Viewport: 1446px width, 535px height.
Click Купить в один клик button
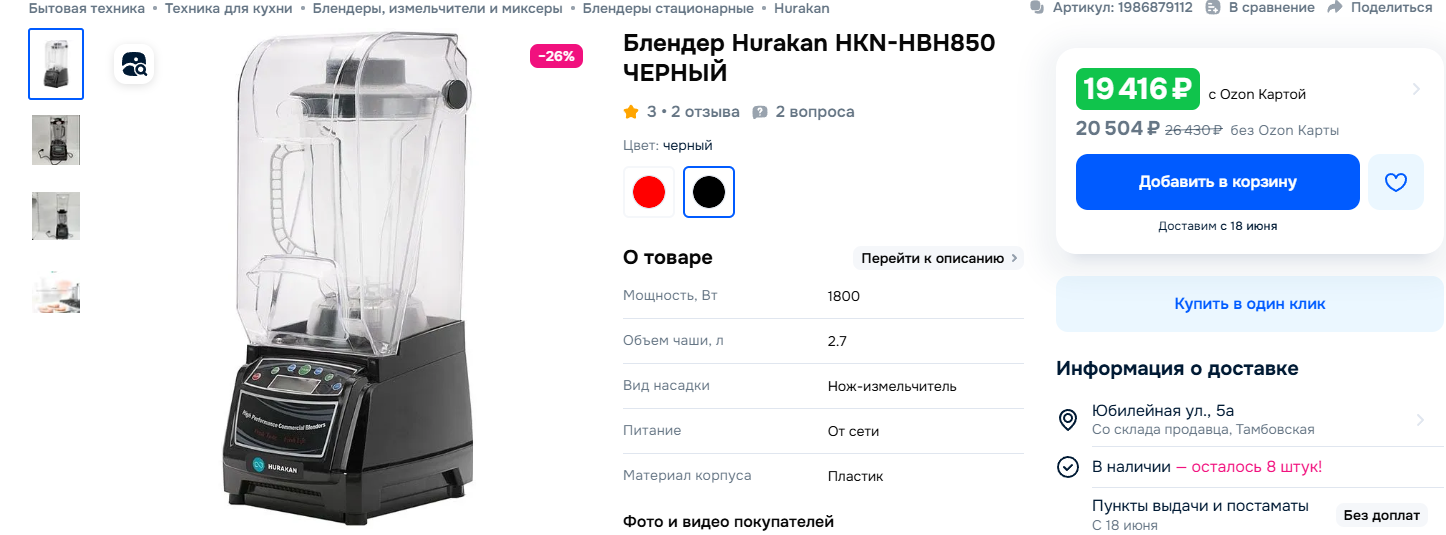point(1250,304)
